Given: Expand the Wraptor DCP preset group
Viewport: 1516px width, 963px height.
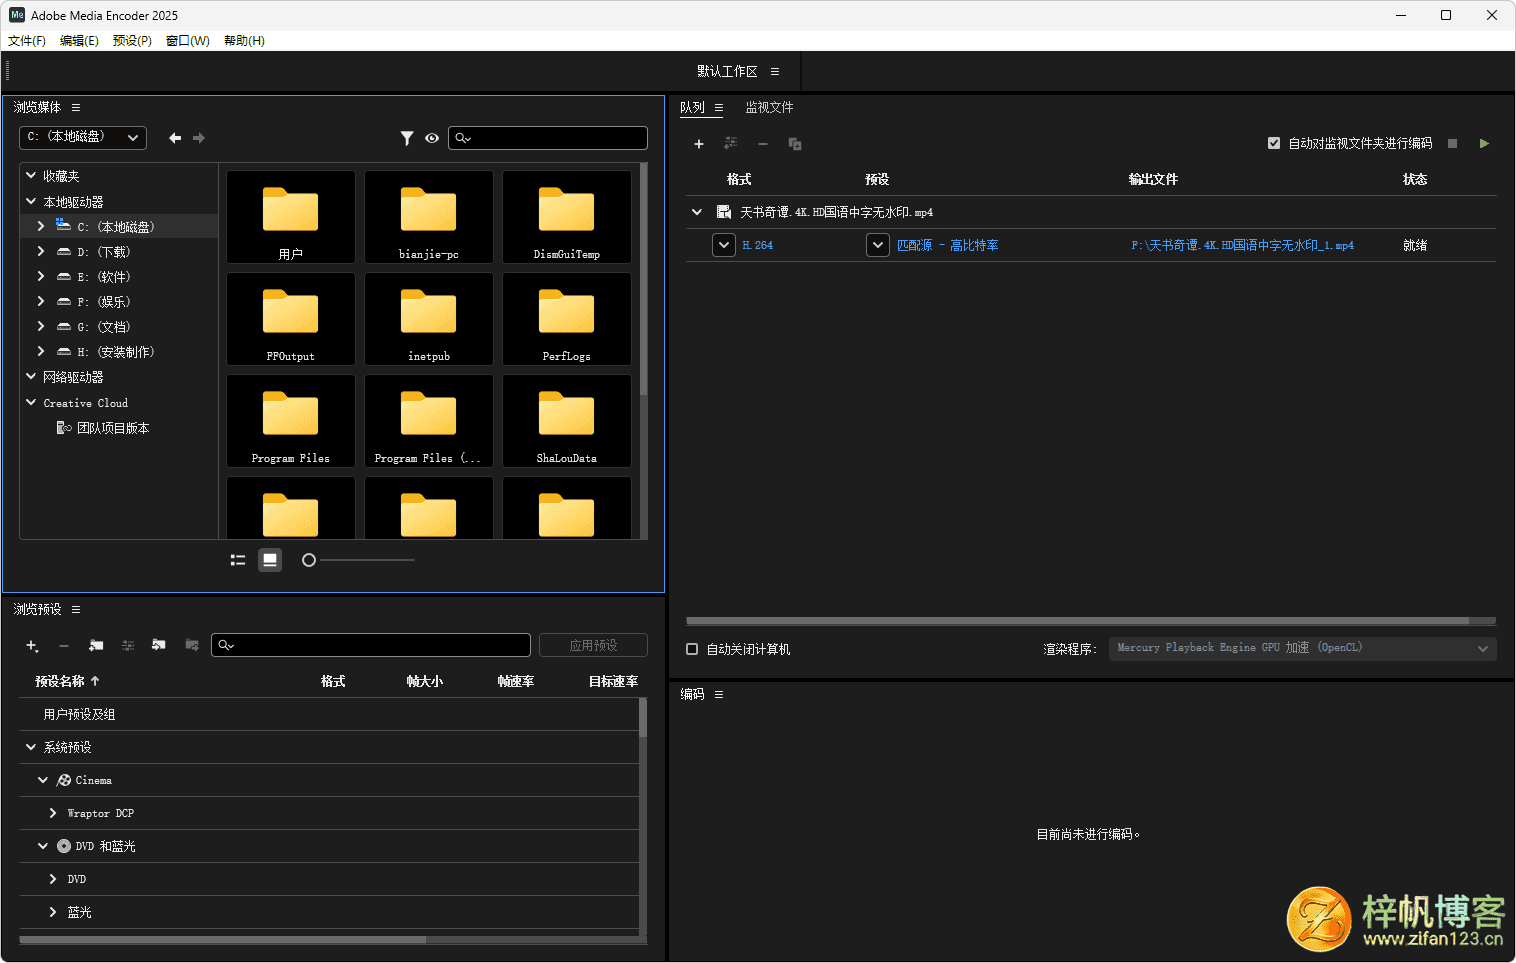Looking at the screenshot, I should click(x=53, y=813).
